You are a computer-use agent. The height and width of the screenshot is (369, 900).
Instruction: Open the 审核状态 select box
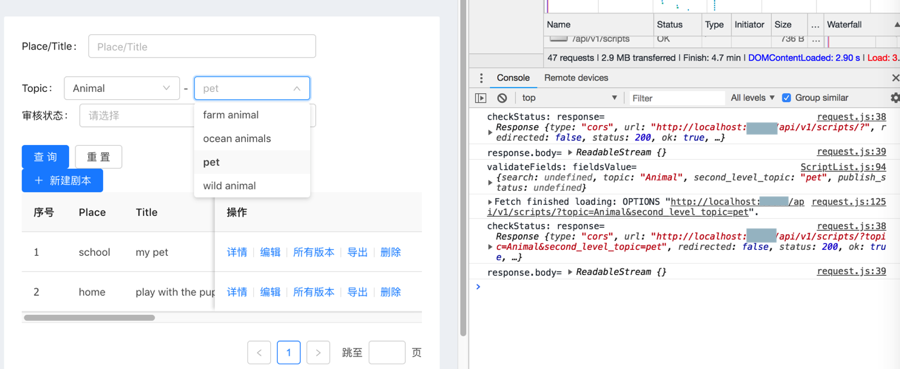point(198,115)
